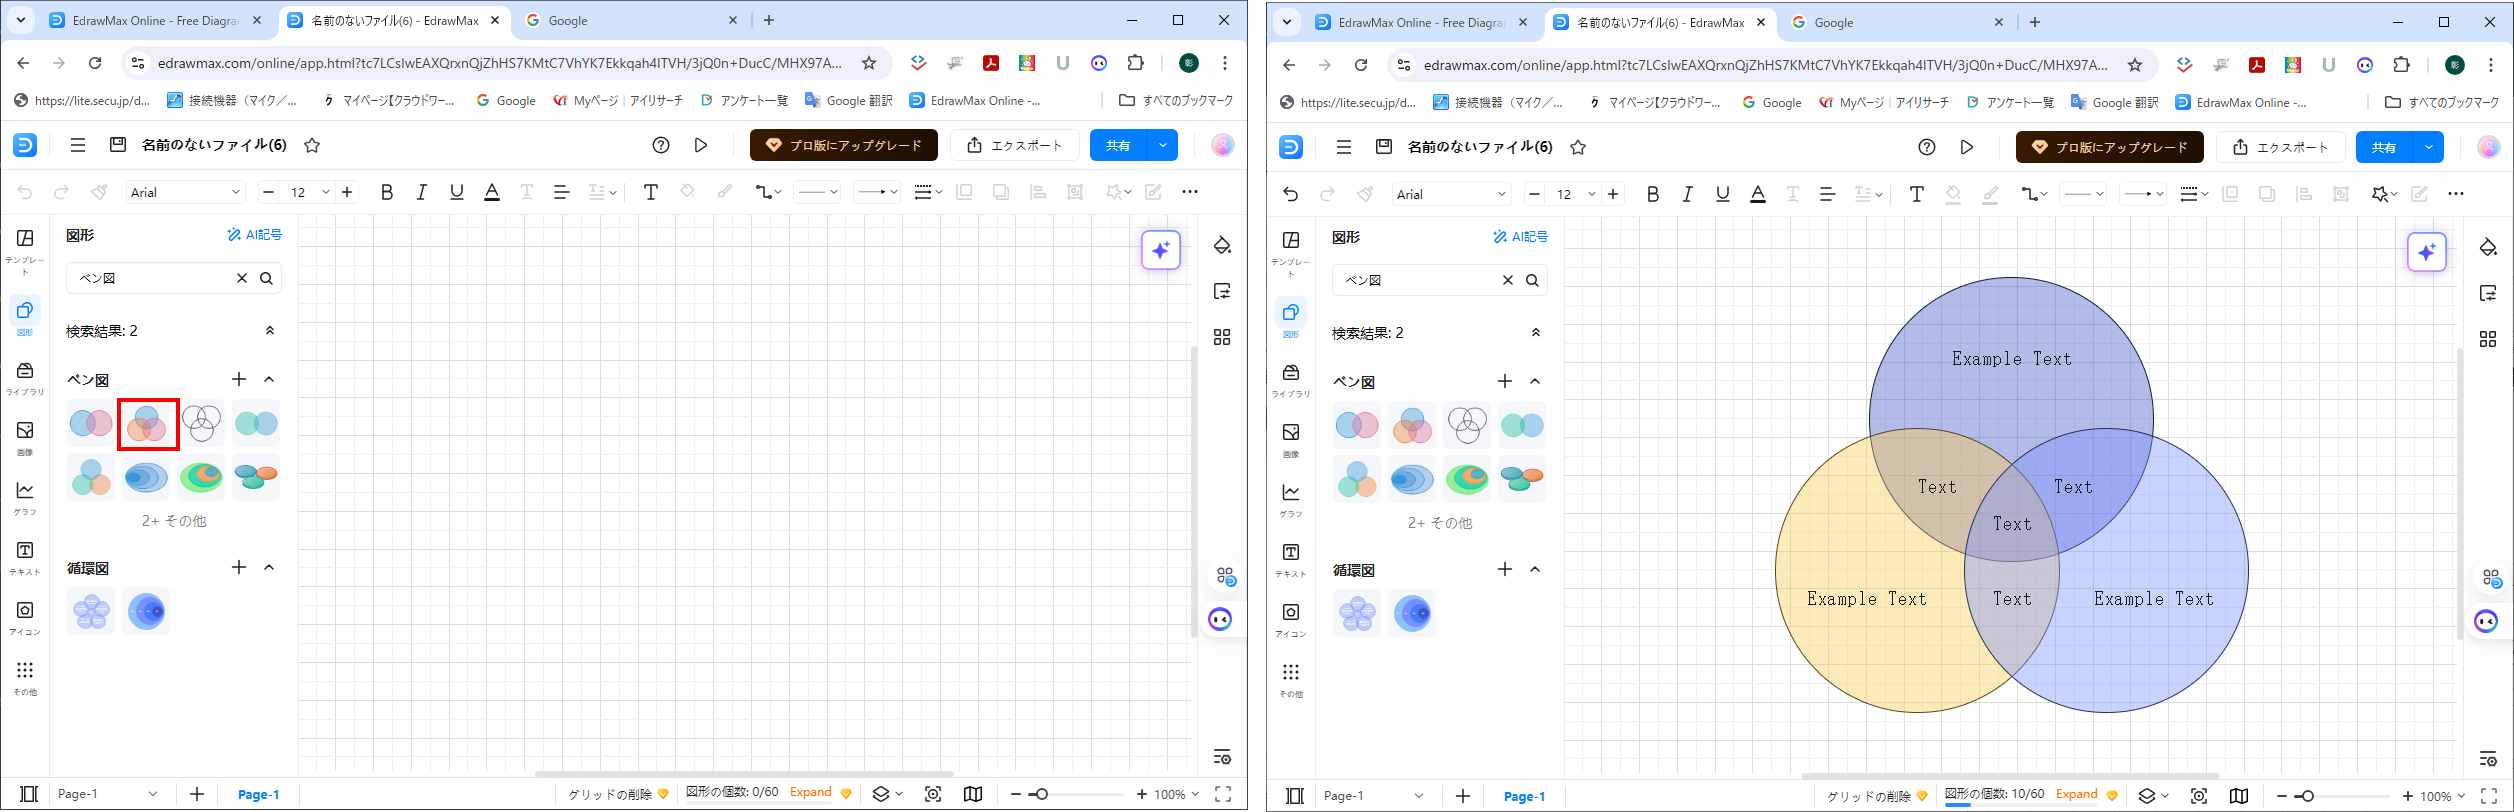This screenshot has height=812, width=2514.
Task: Clear shape search with X in right window
Action: click(x=1508, y=280)
